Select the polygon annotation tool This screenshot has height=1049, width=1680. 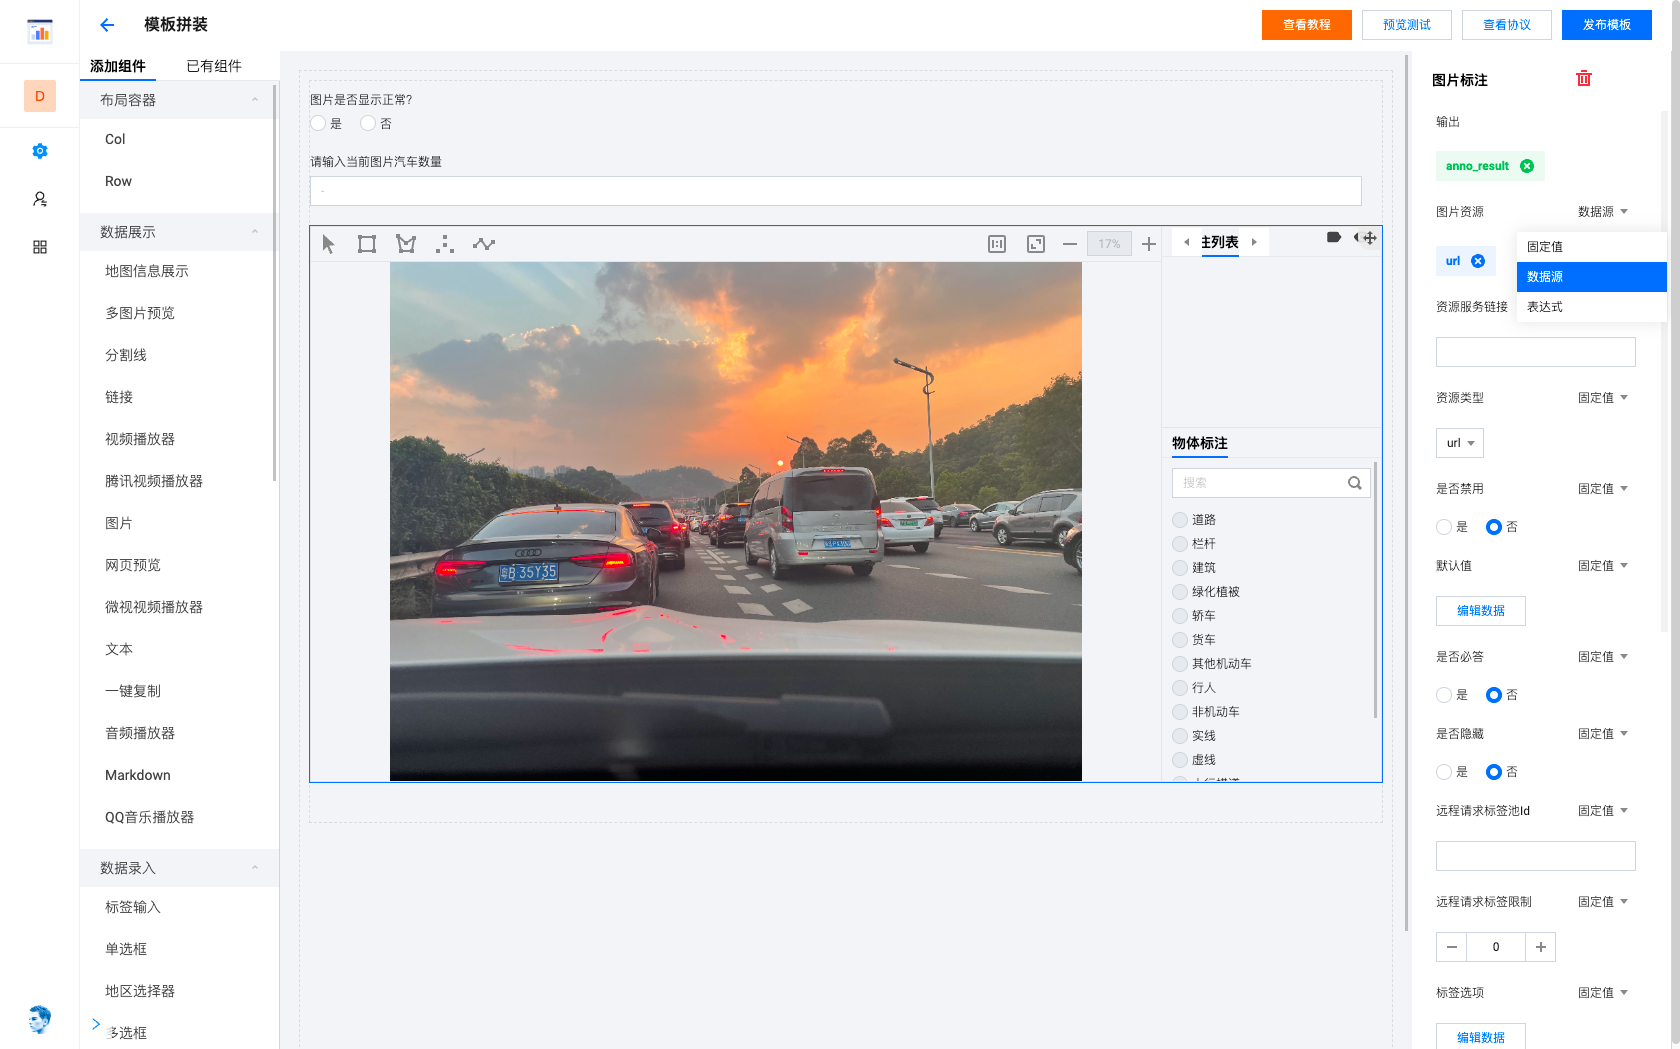tap(406, 244)
